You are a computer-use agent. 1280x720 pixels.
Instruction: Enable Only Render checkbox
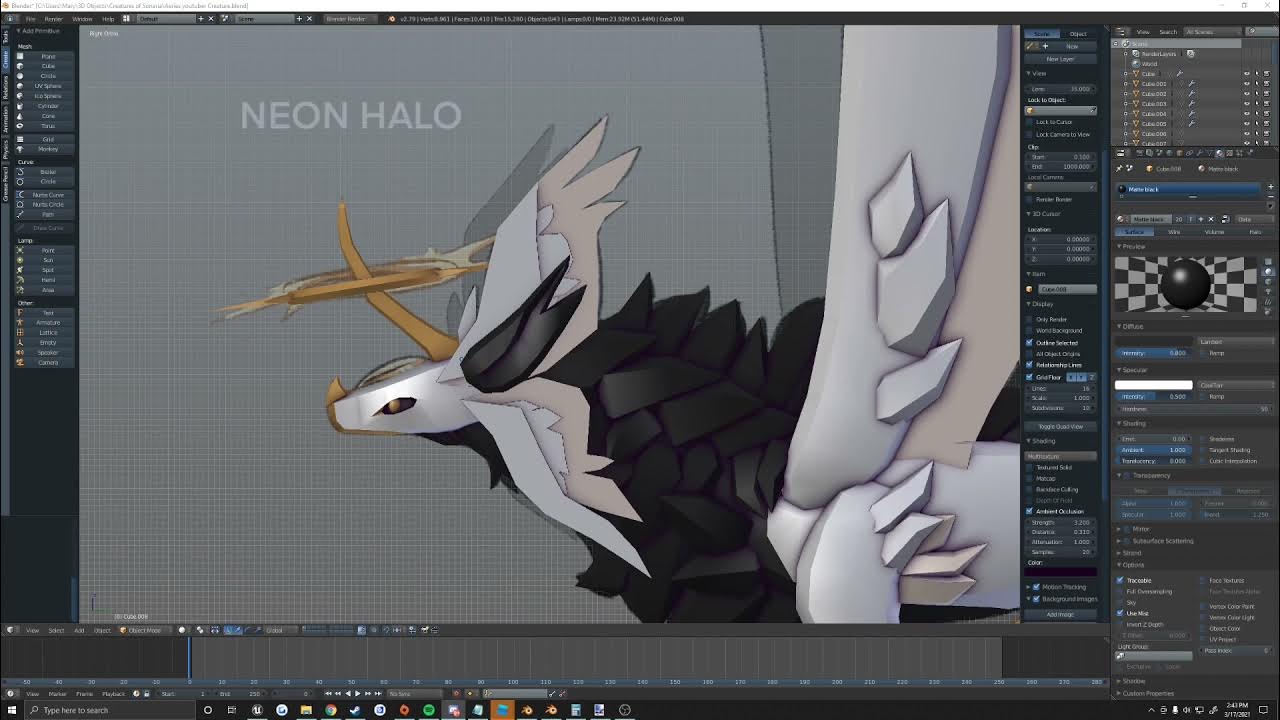coord(1029,320)
